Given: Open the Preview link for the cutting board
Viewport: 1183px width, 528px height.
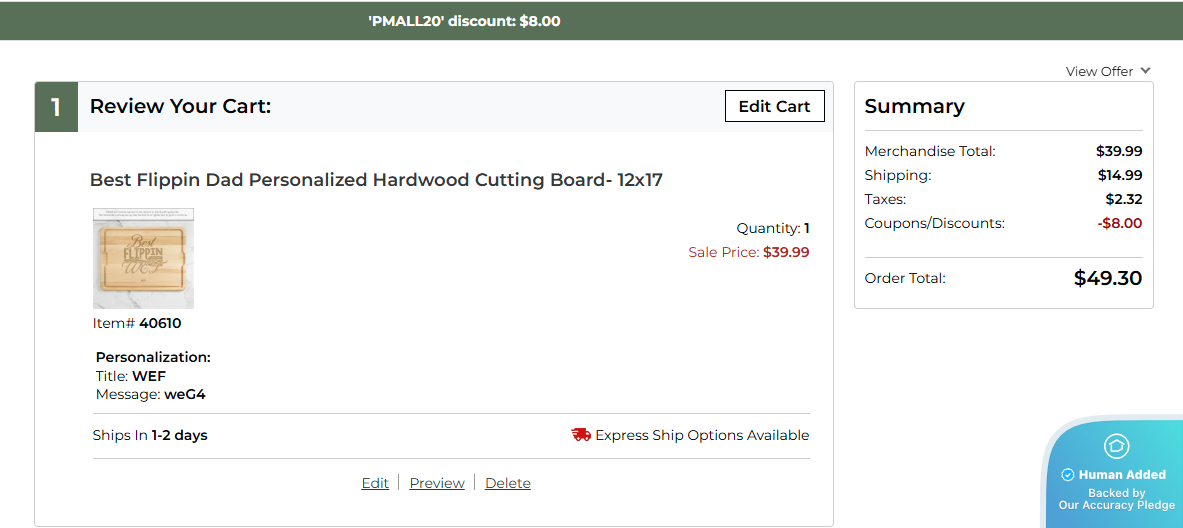Looking at the screenshot, I should 437,483.
